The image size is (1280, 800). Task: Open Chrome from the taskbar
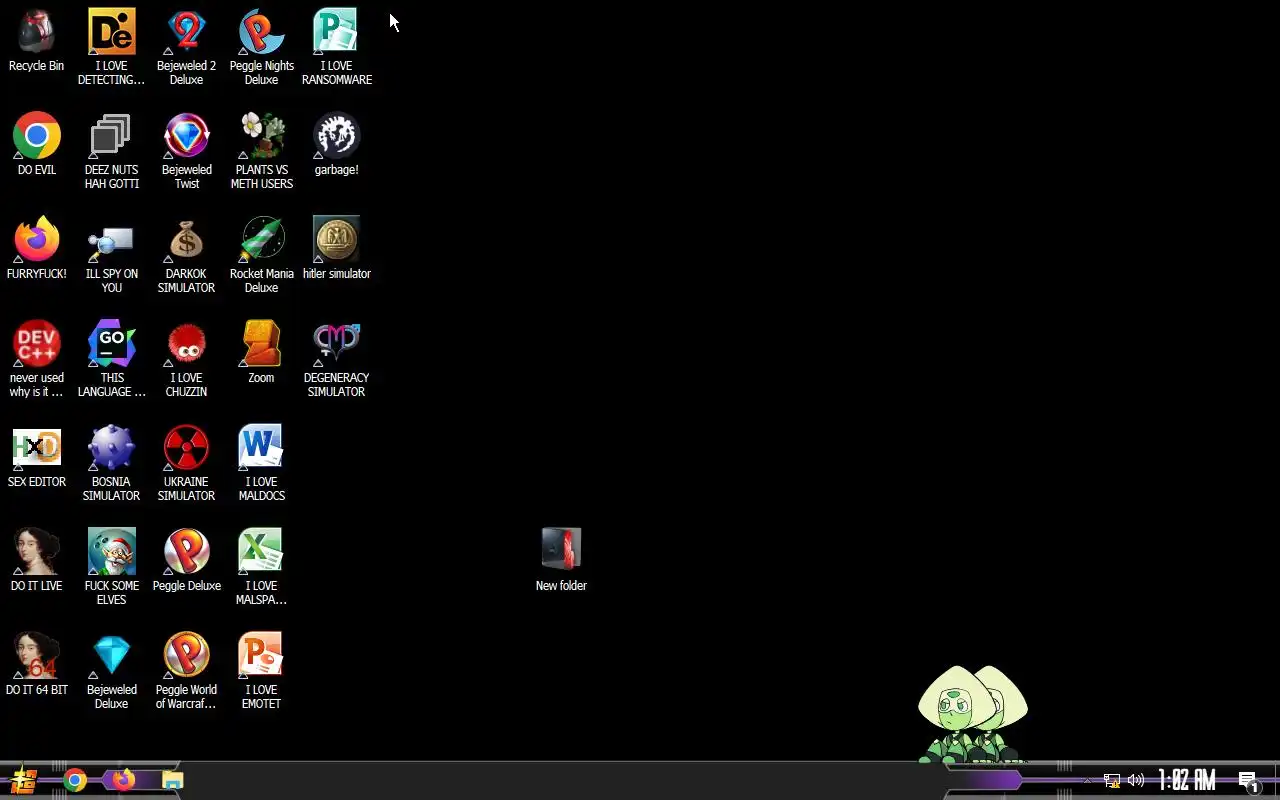click(75, 780)
